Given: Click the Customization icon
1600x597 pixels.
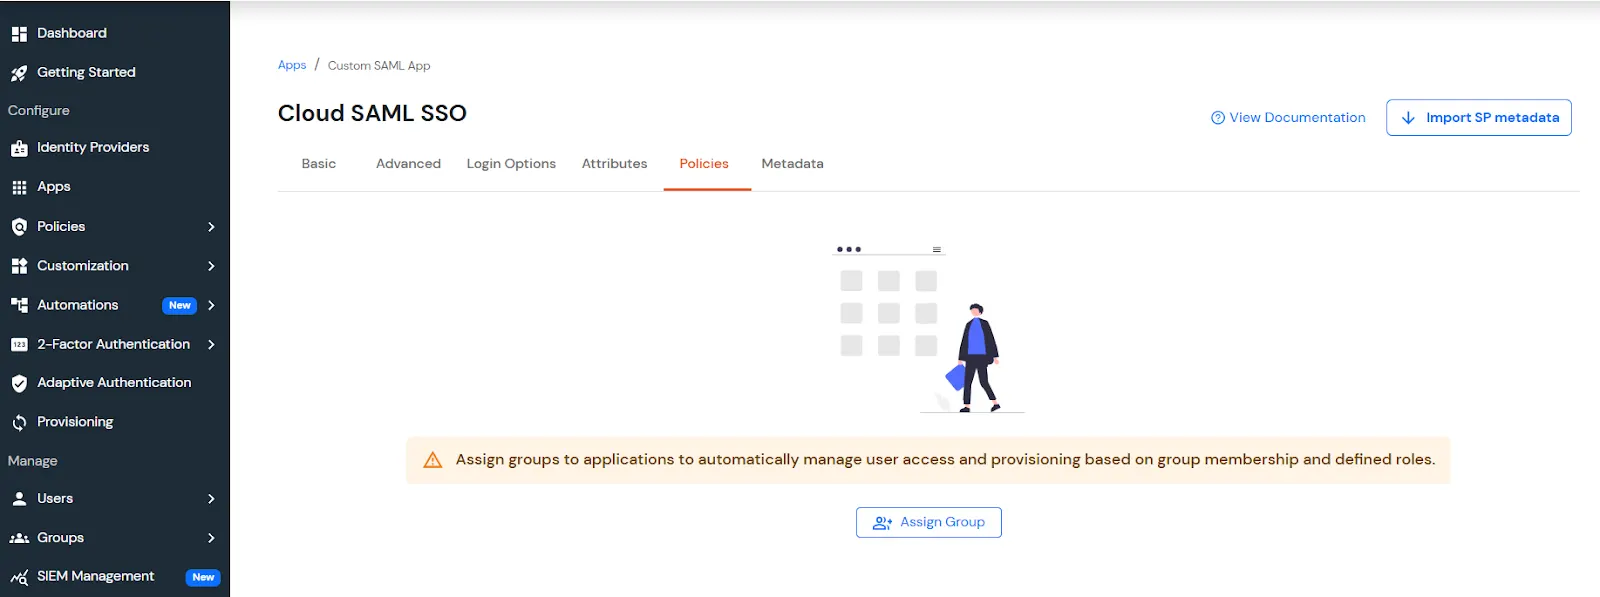Looking at the screenshot, I should pyautogui.click(x=19, y=266).
